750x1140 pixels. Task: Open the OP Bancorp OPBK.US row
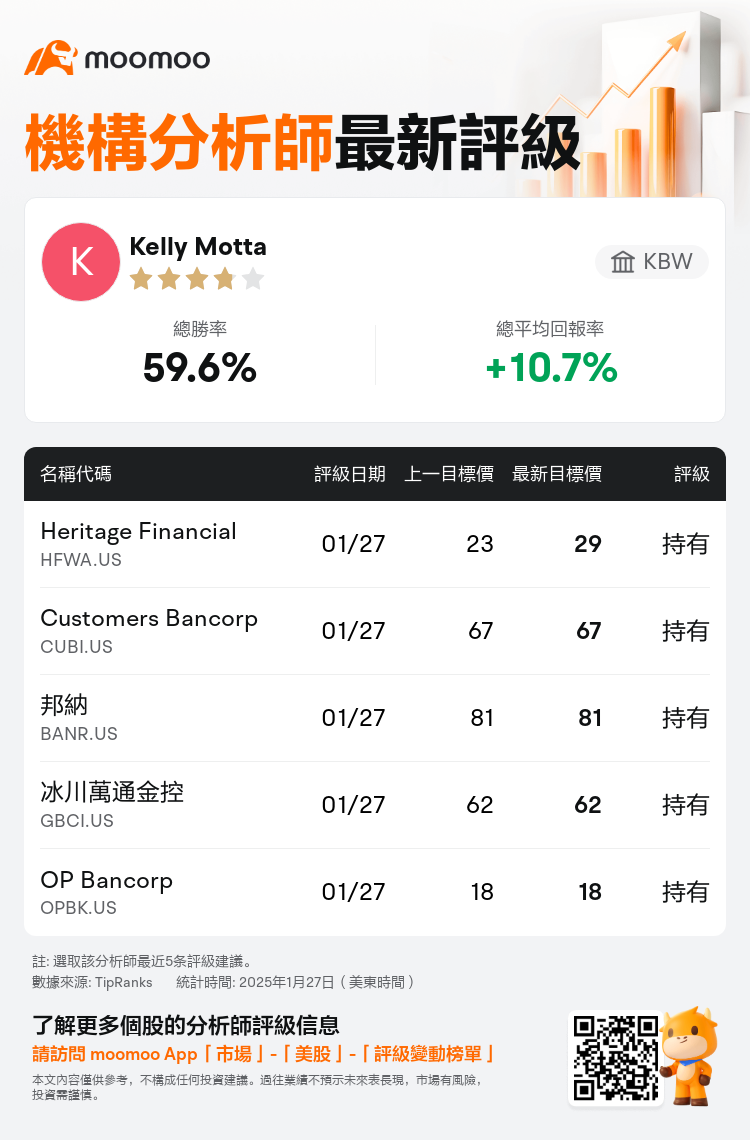tap(375, 892)
